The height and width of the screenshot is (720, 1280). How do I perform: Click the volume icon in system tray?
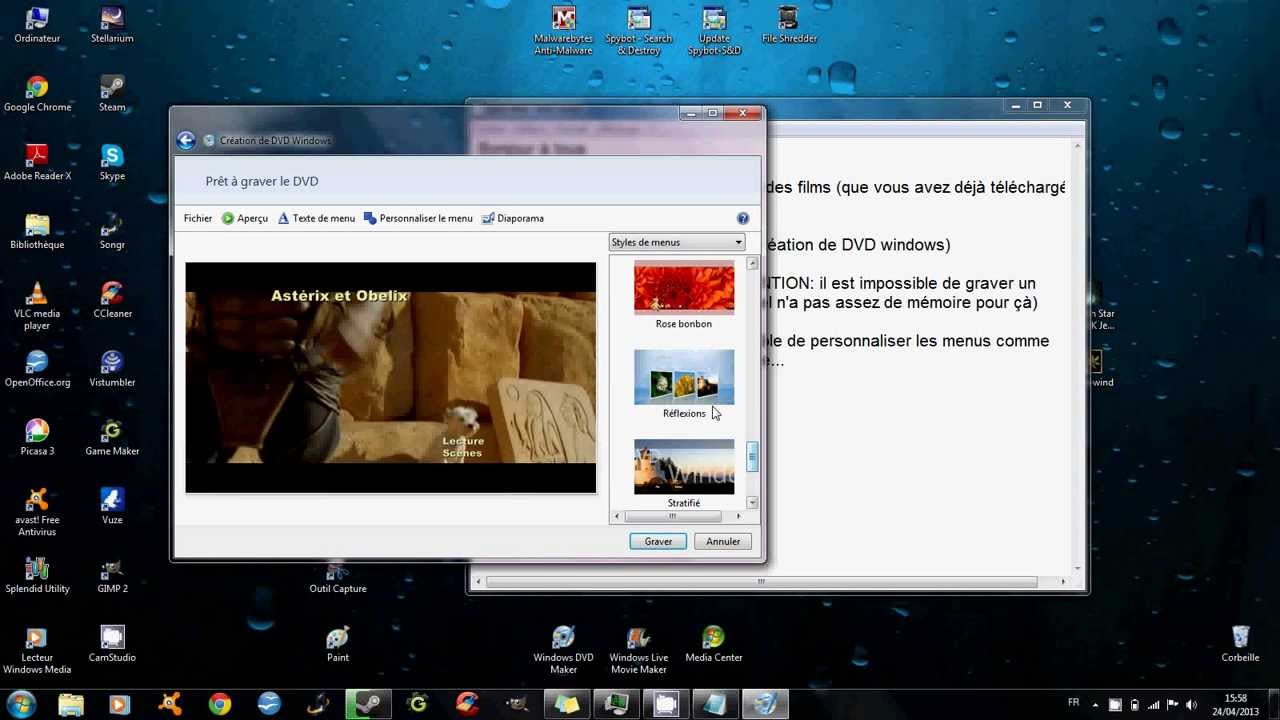pos(1191,705)
